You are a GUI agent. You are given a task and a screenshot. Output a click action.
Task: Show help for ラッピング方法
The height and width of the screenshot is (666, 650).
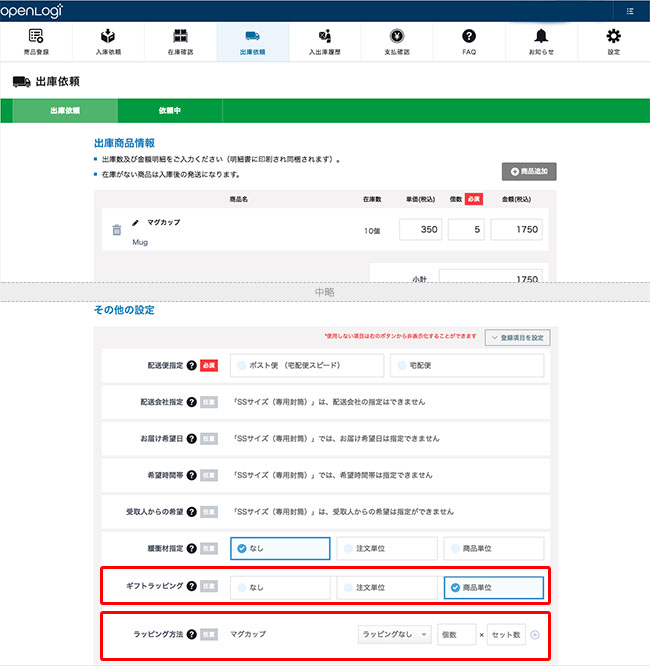click(x=192, y=634)
